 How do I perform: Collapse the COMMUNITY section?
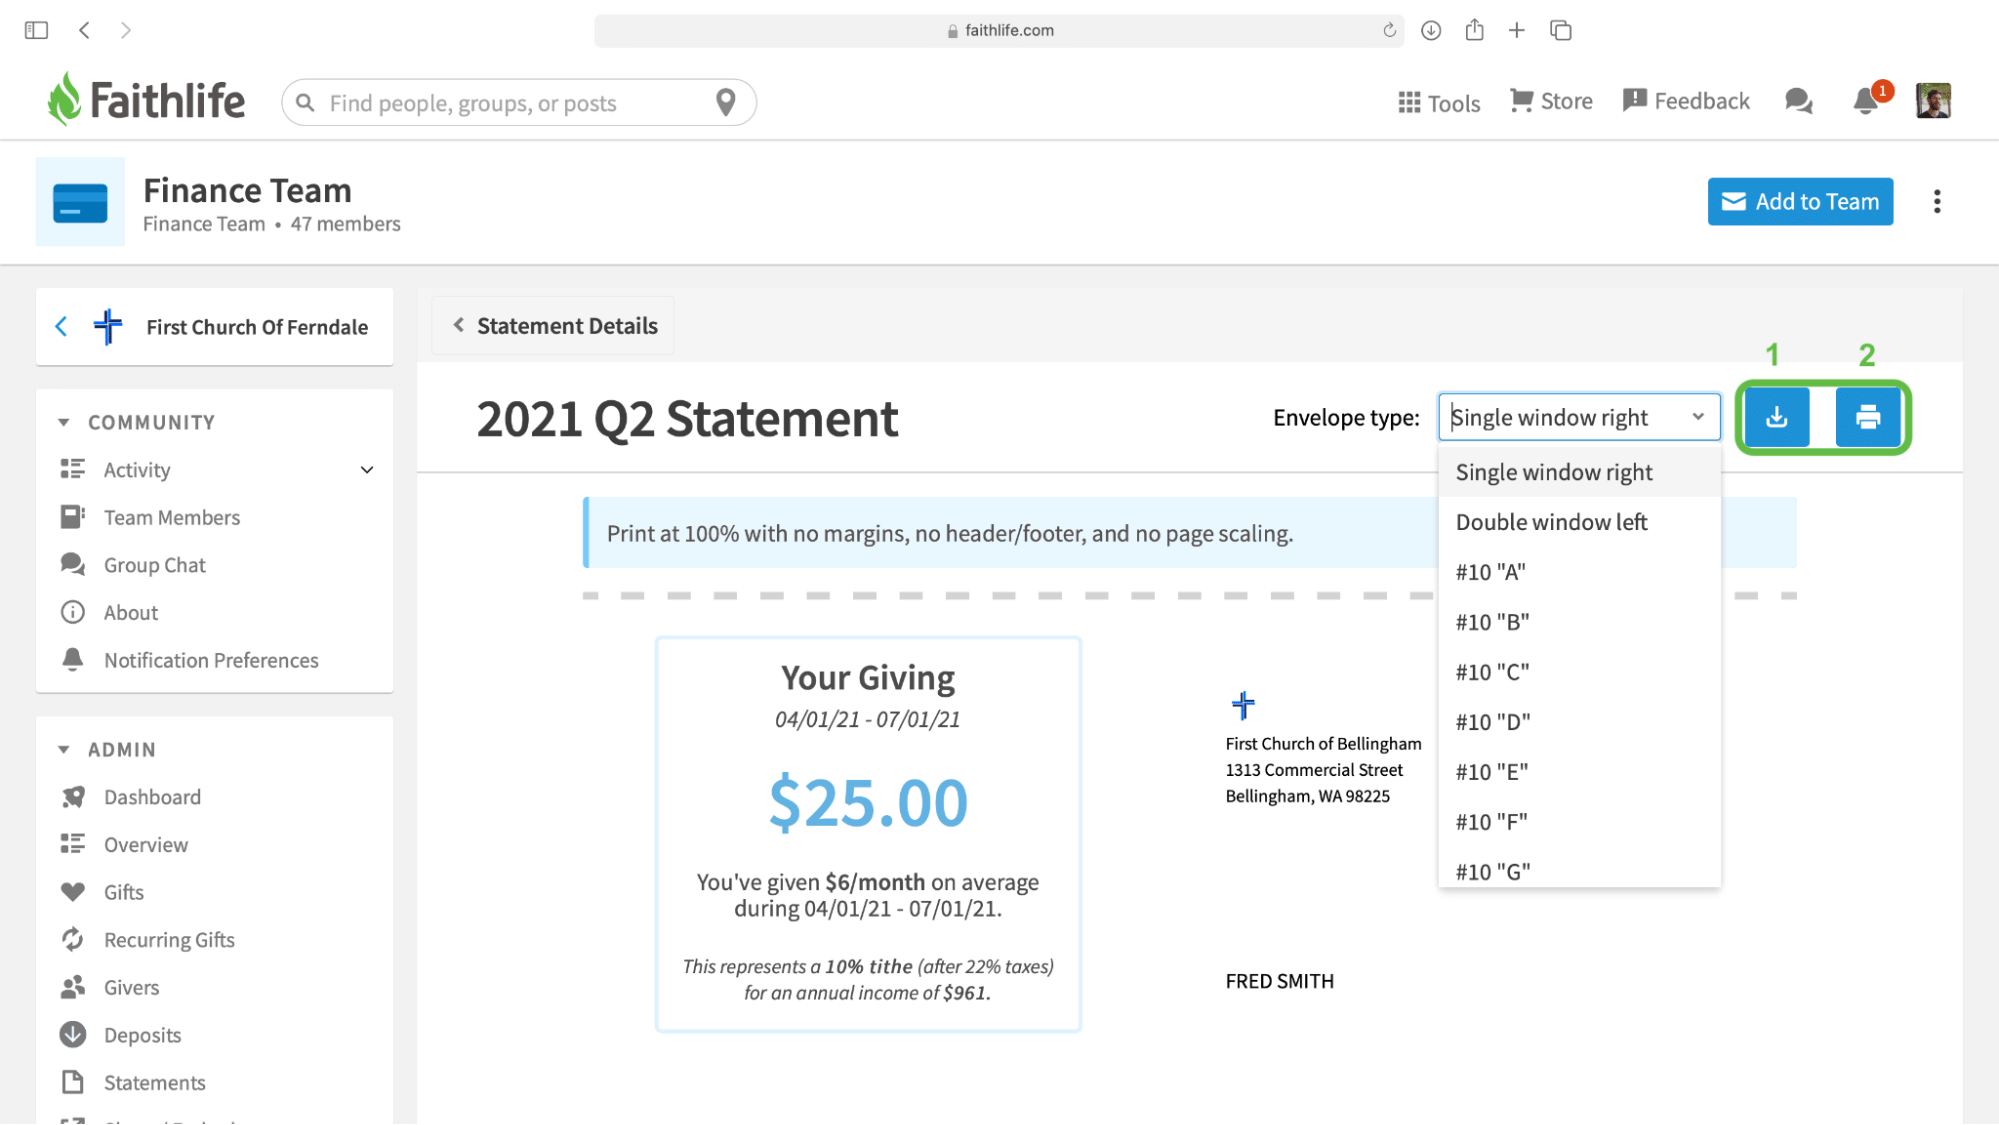64,422
